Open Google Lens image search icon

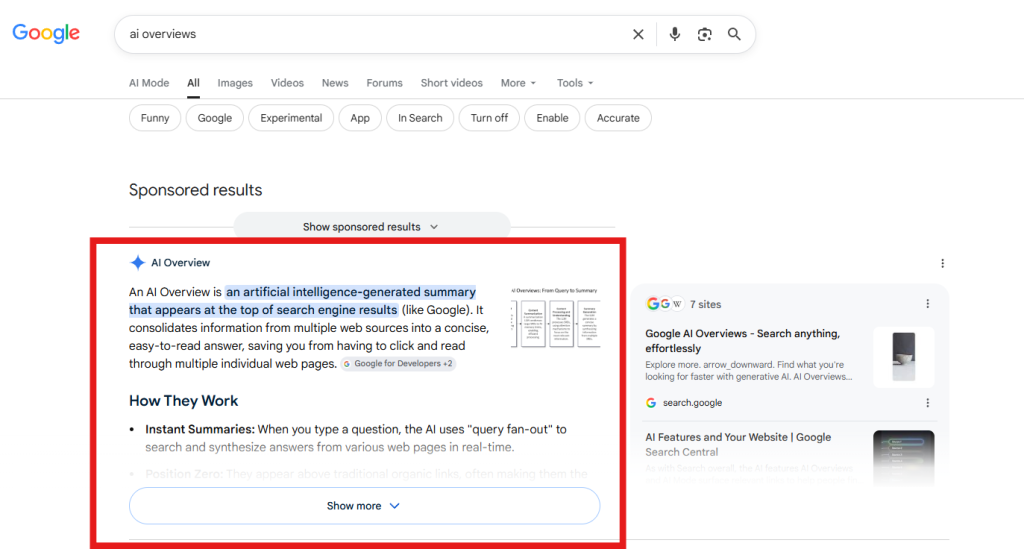704,35
